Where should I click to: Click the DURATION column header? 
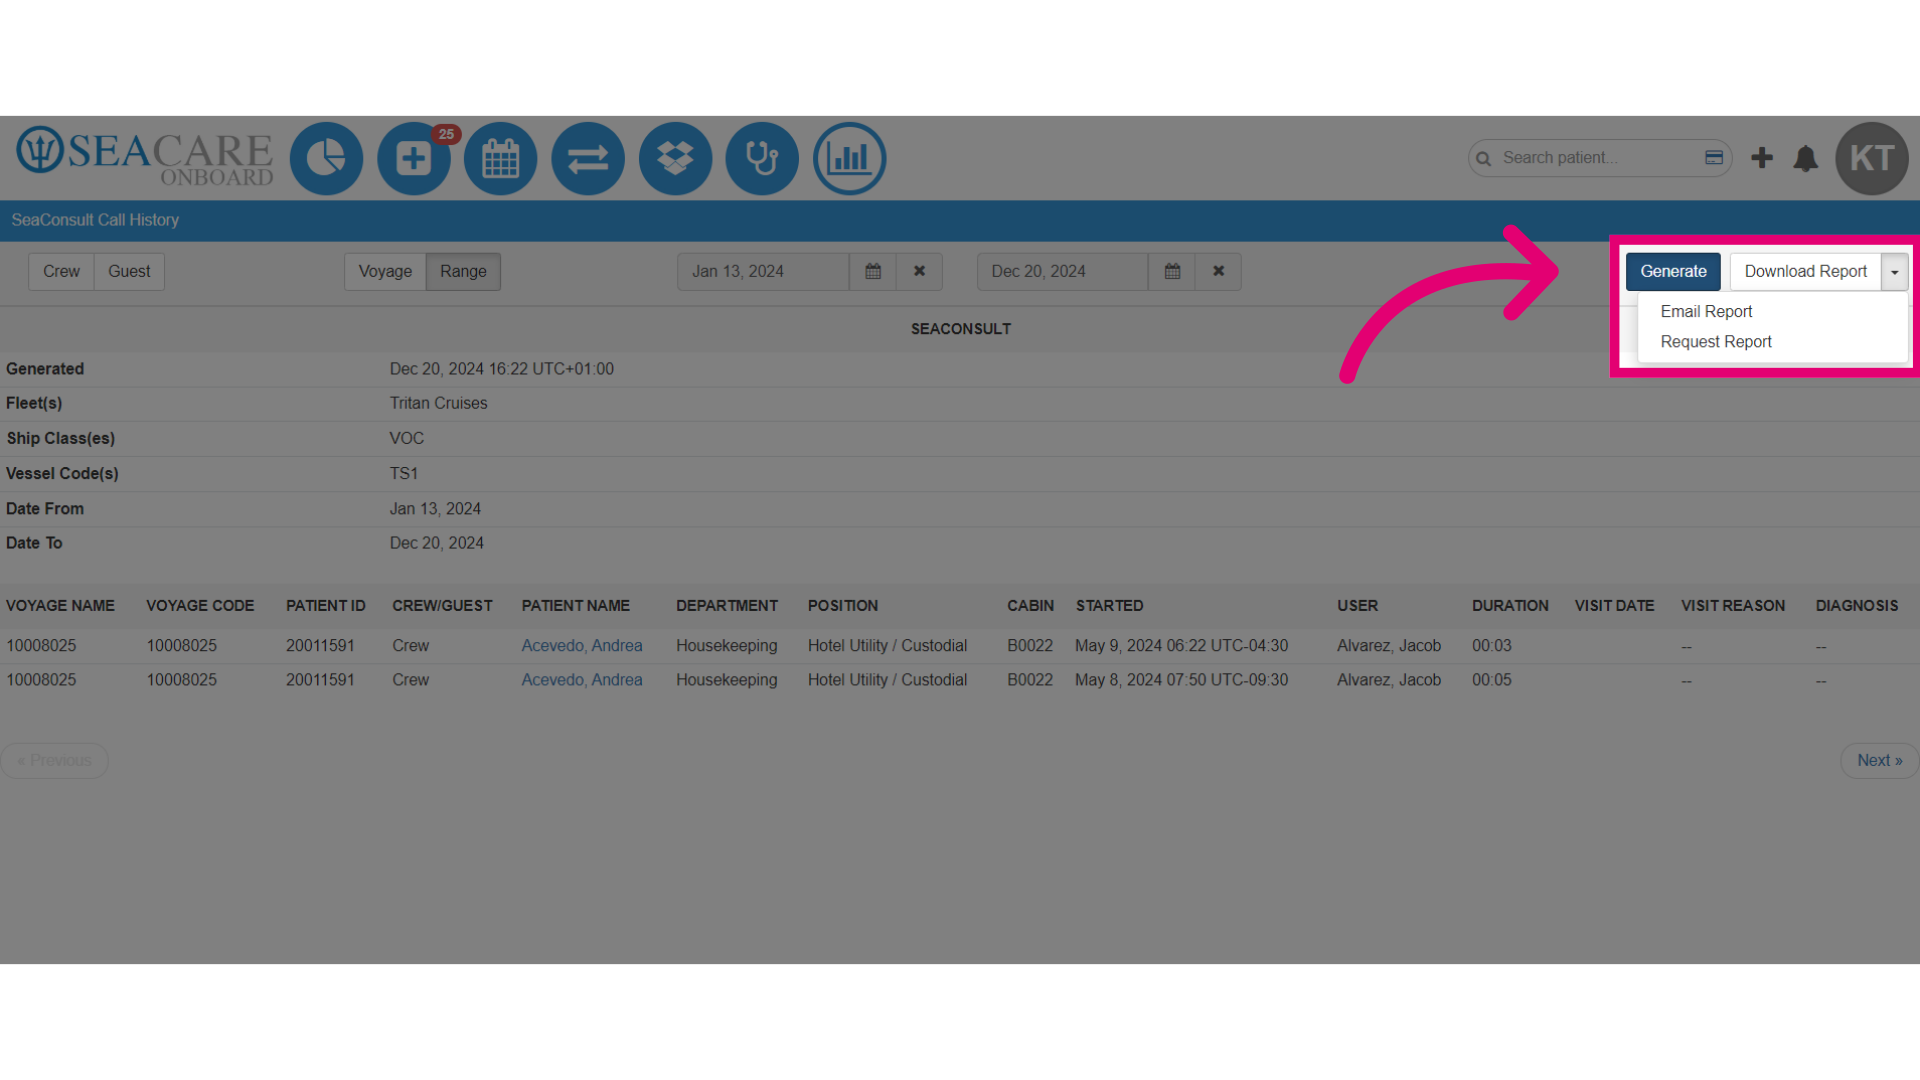pyautogui.click(x=1510, y=605)
